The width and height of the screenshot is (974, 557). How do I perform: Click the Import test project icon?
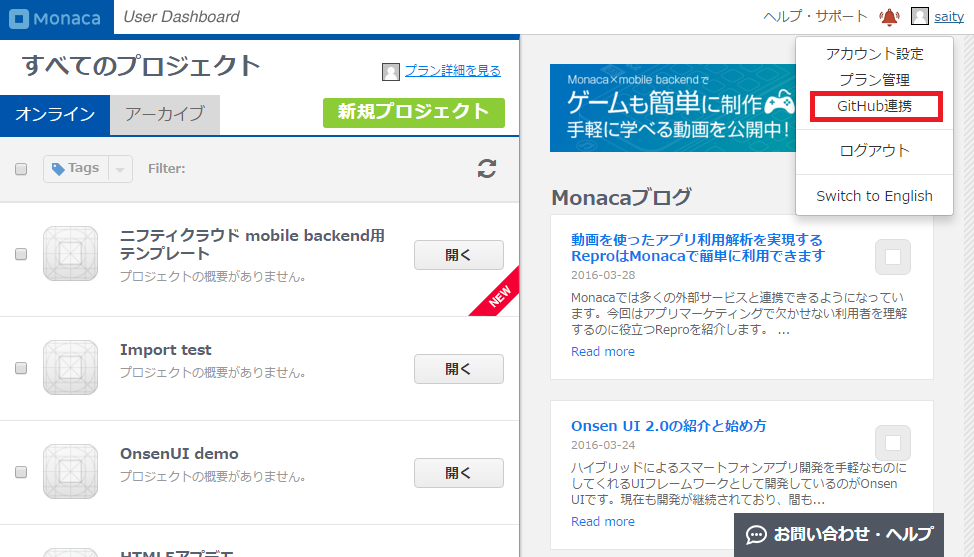click(x=70, y=367)
